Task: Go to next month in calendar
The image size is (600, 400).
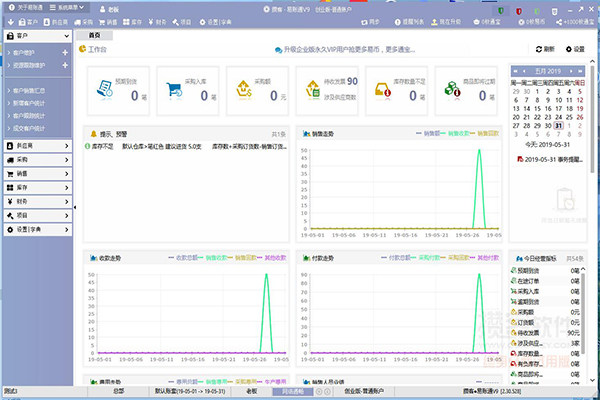Action: 571,71
